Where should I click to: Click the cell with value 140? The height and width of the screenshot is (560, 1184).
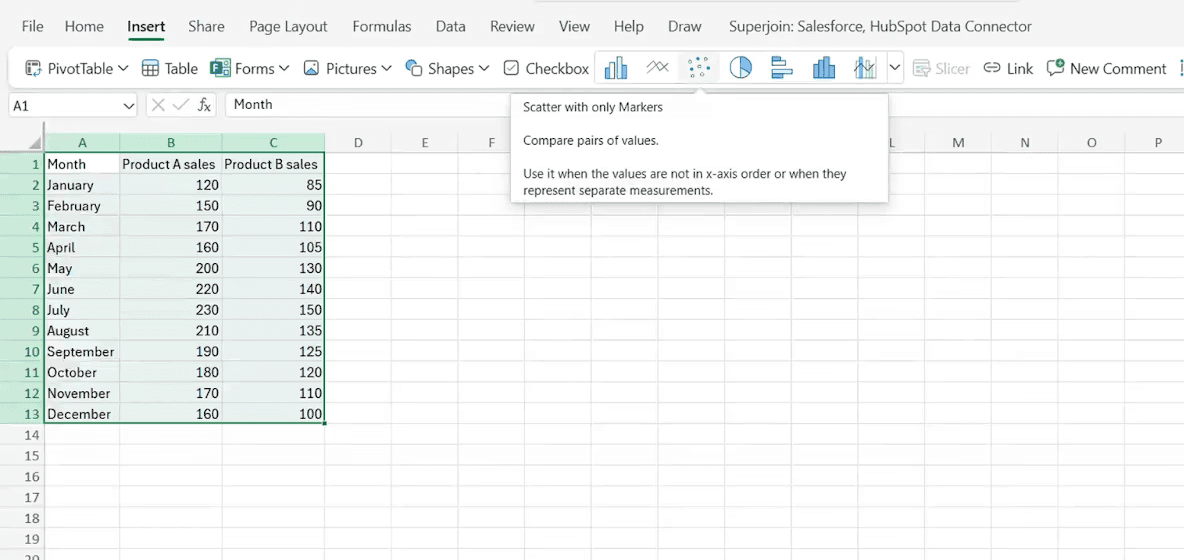(x=274, y=289)
